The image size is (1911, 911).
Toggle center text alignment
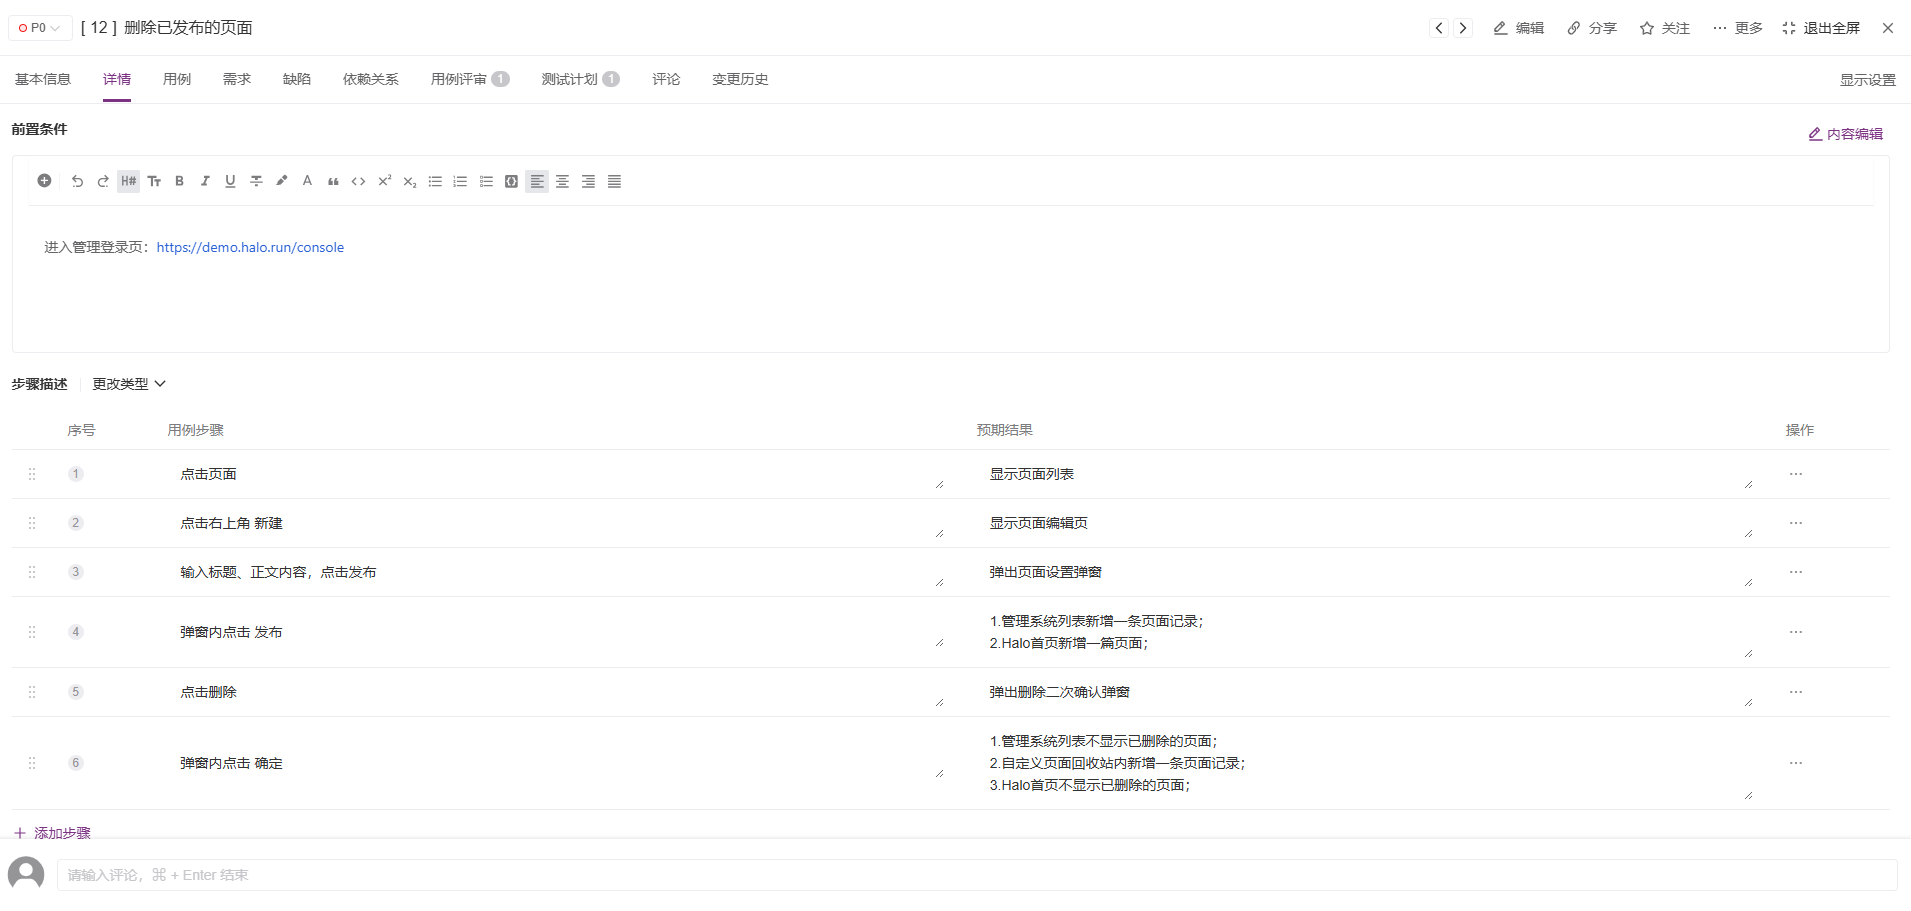click(563, 181)
